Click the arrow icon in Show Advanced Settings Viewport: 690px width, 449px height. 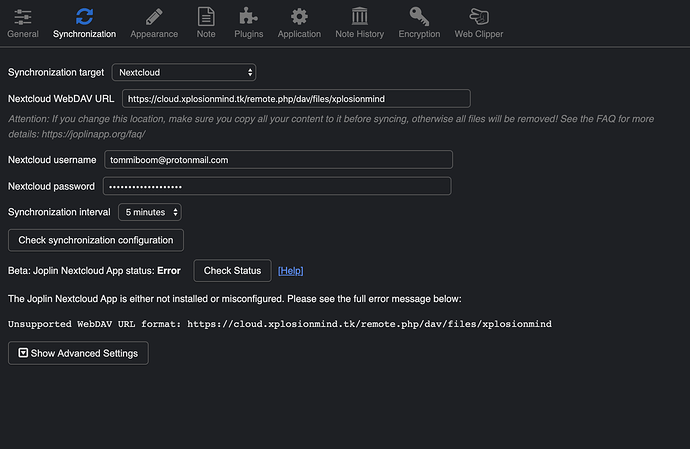[23, 353]
